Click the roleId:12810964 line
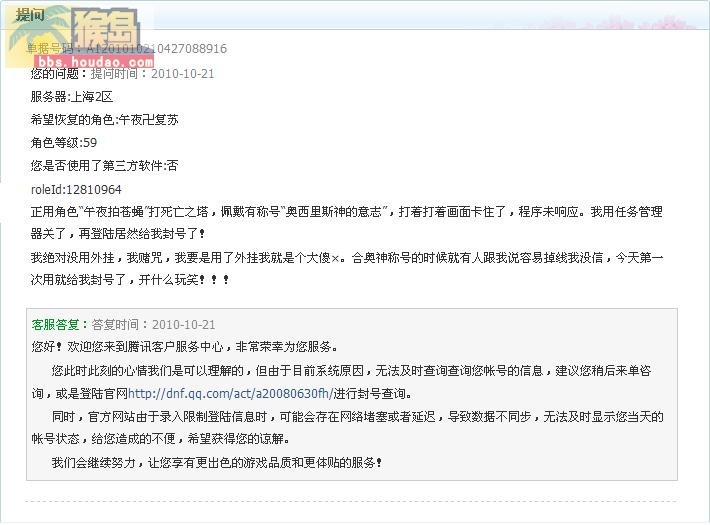This screenshot has width=710, height=525. [76, 189]
